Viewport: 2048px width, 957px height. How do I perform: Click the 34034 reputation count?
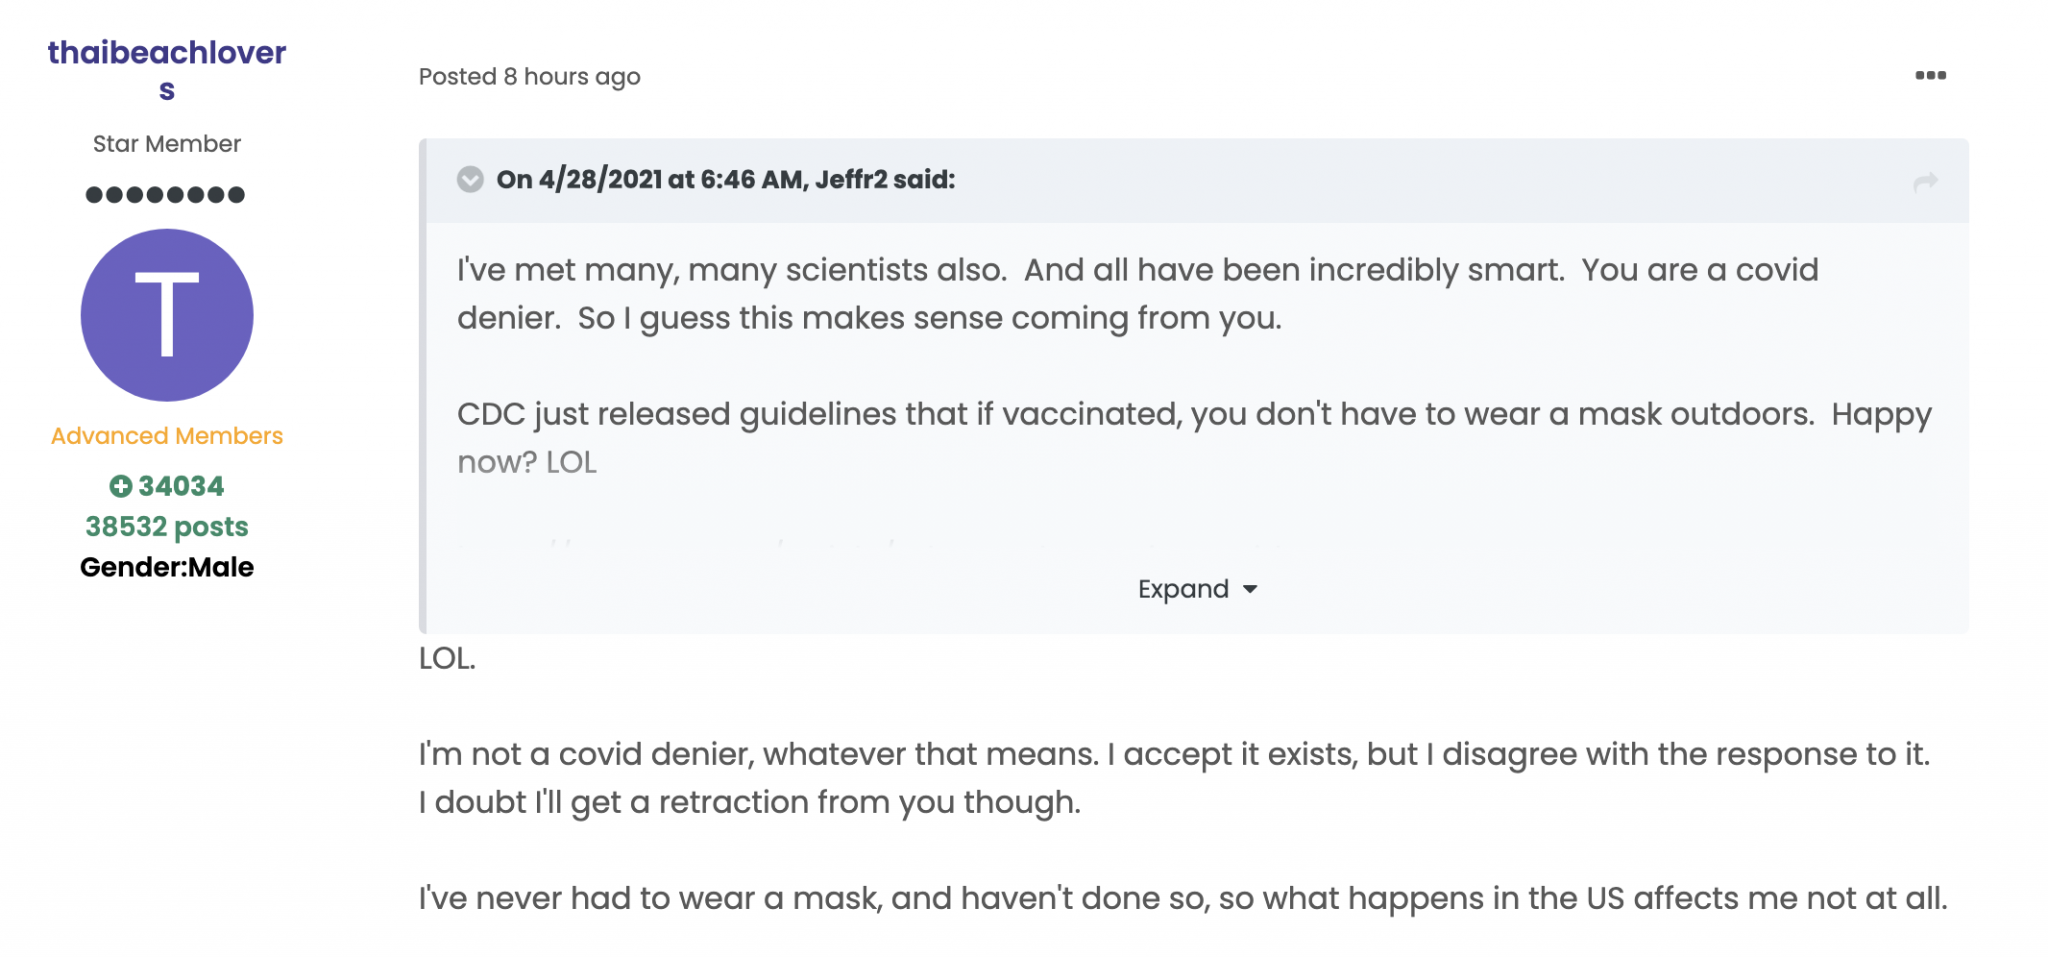pyautogui.click(x=181, y=487)
